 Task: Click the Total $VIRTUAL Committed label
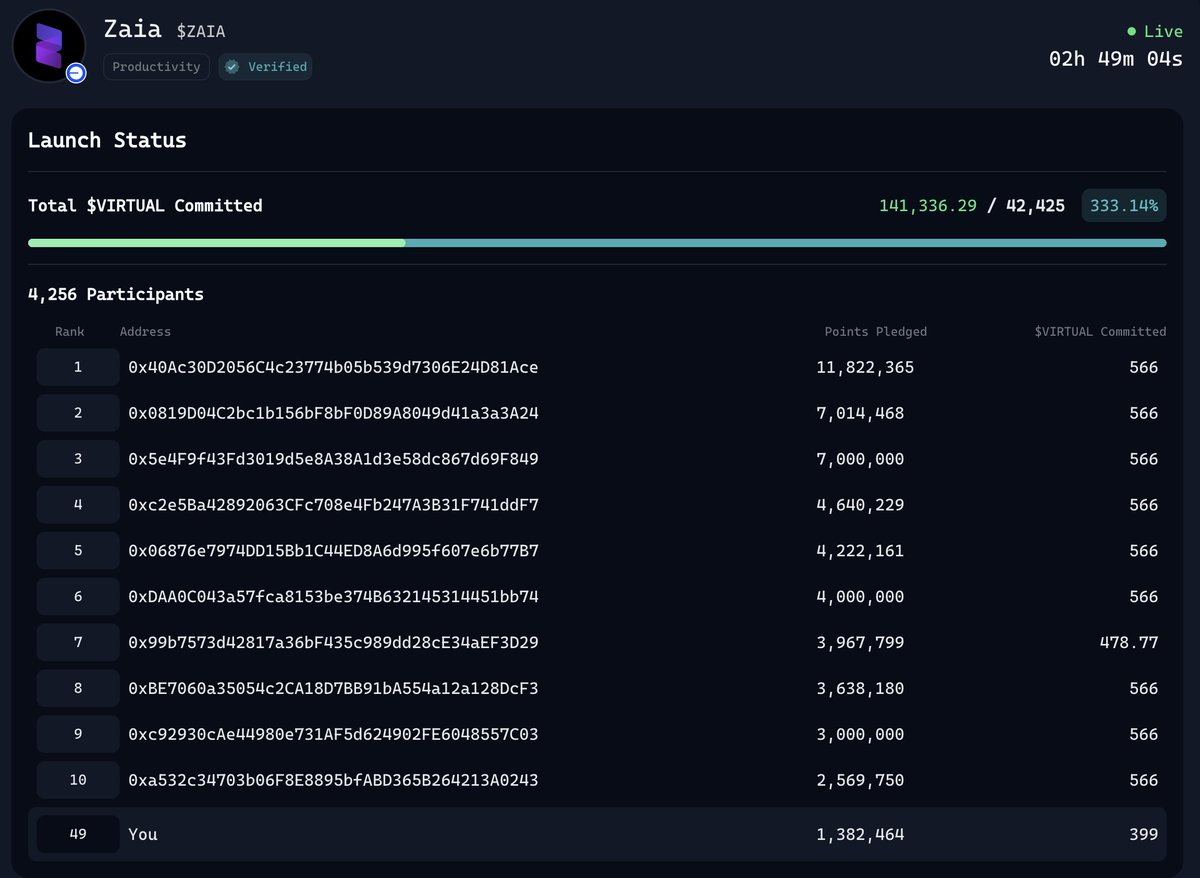tap(145, 206)
